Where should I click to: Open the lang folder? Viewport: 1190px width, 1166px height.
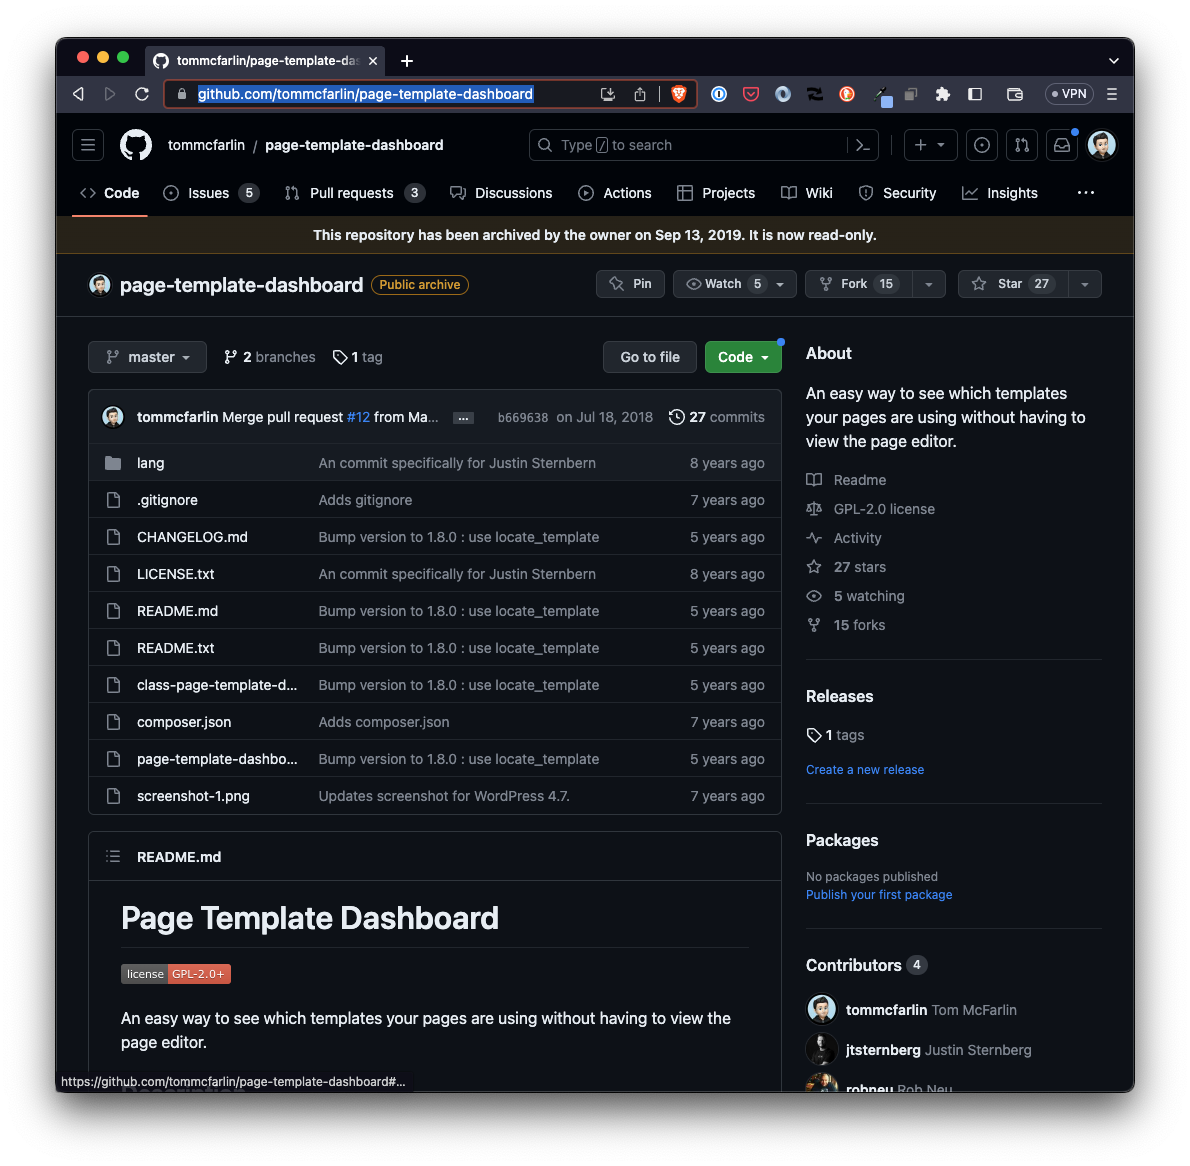[x=150, y=463]
